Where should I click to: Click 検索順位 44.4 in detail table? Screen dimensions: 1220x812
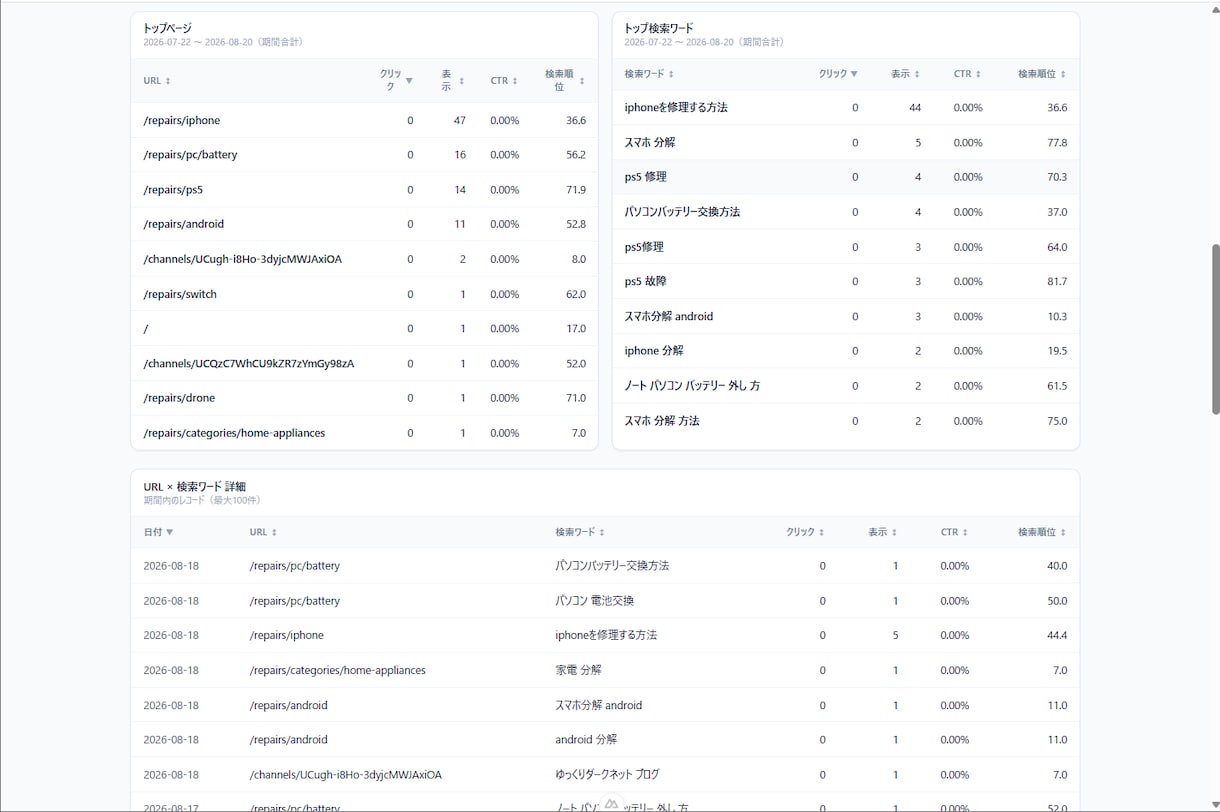1057,635
